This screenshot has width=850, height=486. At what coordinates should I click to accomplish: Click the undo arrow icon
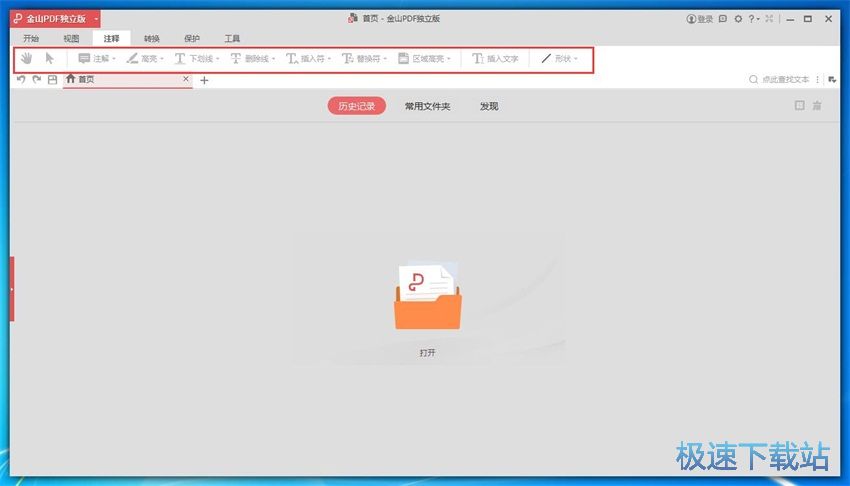coord(21,80)
